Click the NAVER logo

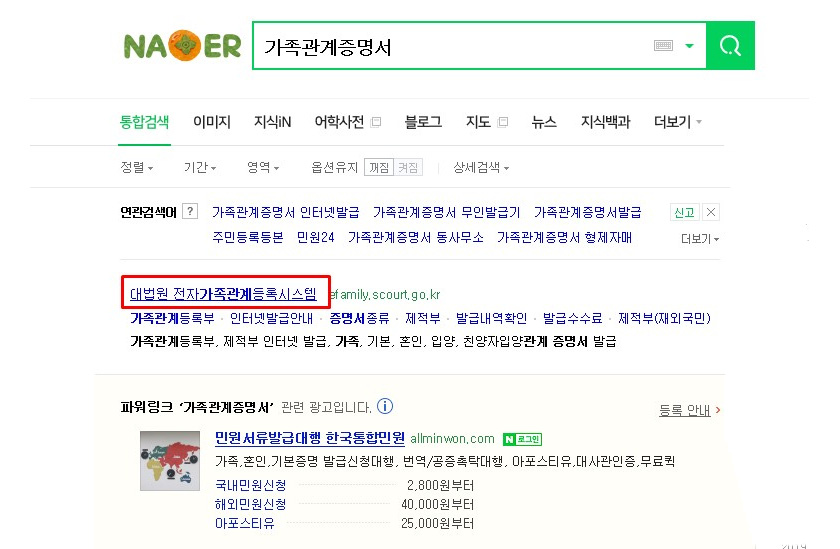(183, 46)
